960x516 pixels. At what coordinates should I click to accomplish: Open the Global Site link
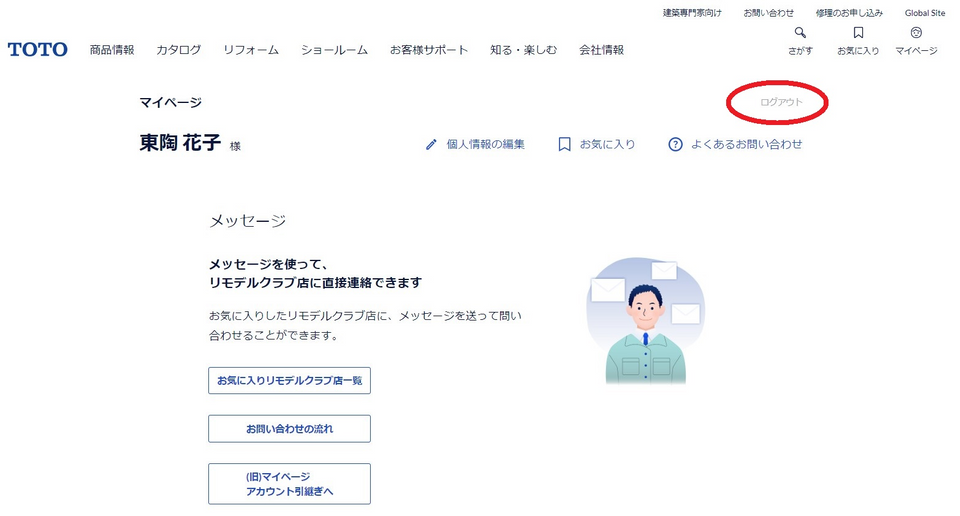click(924, 13)
